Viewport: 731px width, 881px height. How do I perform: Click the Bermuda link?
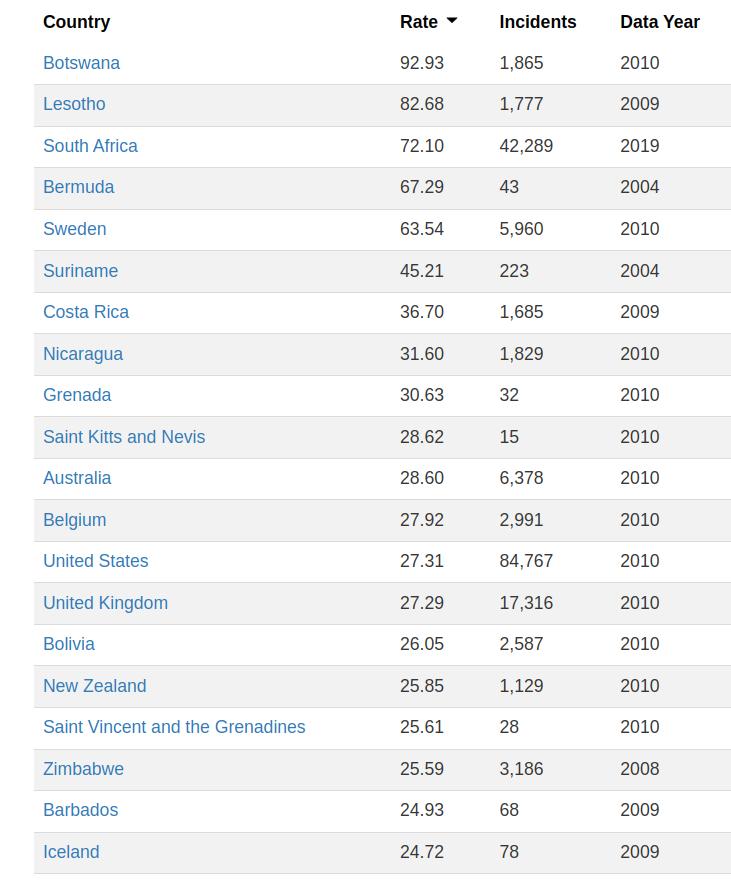coord(78,187)
